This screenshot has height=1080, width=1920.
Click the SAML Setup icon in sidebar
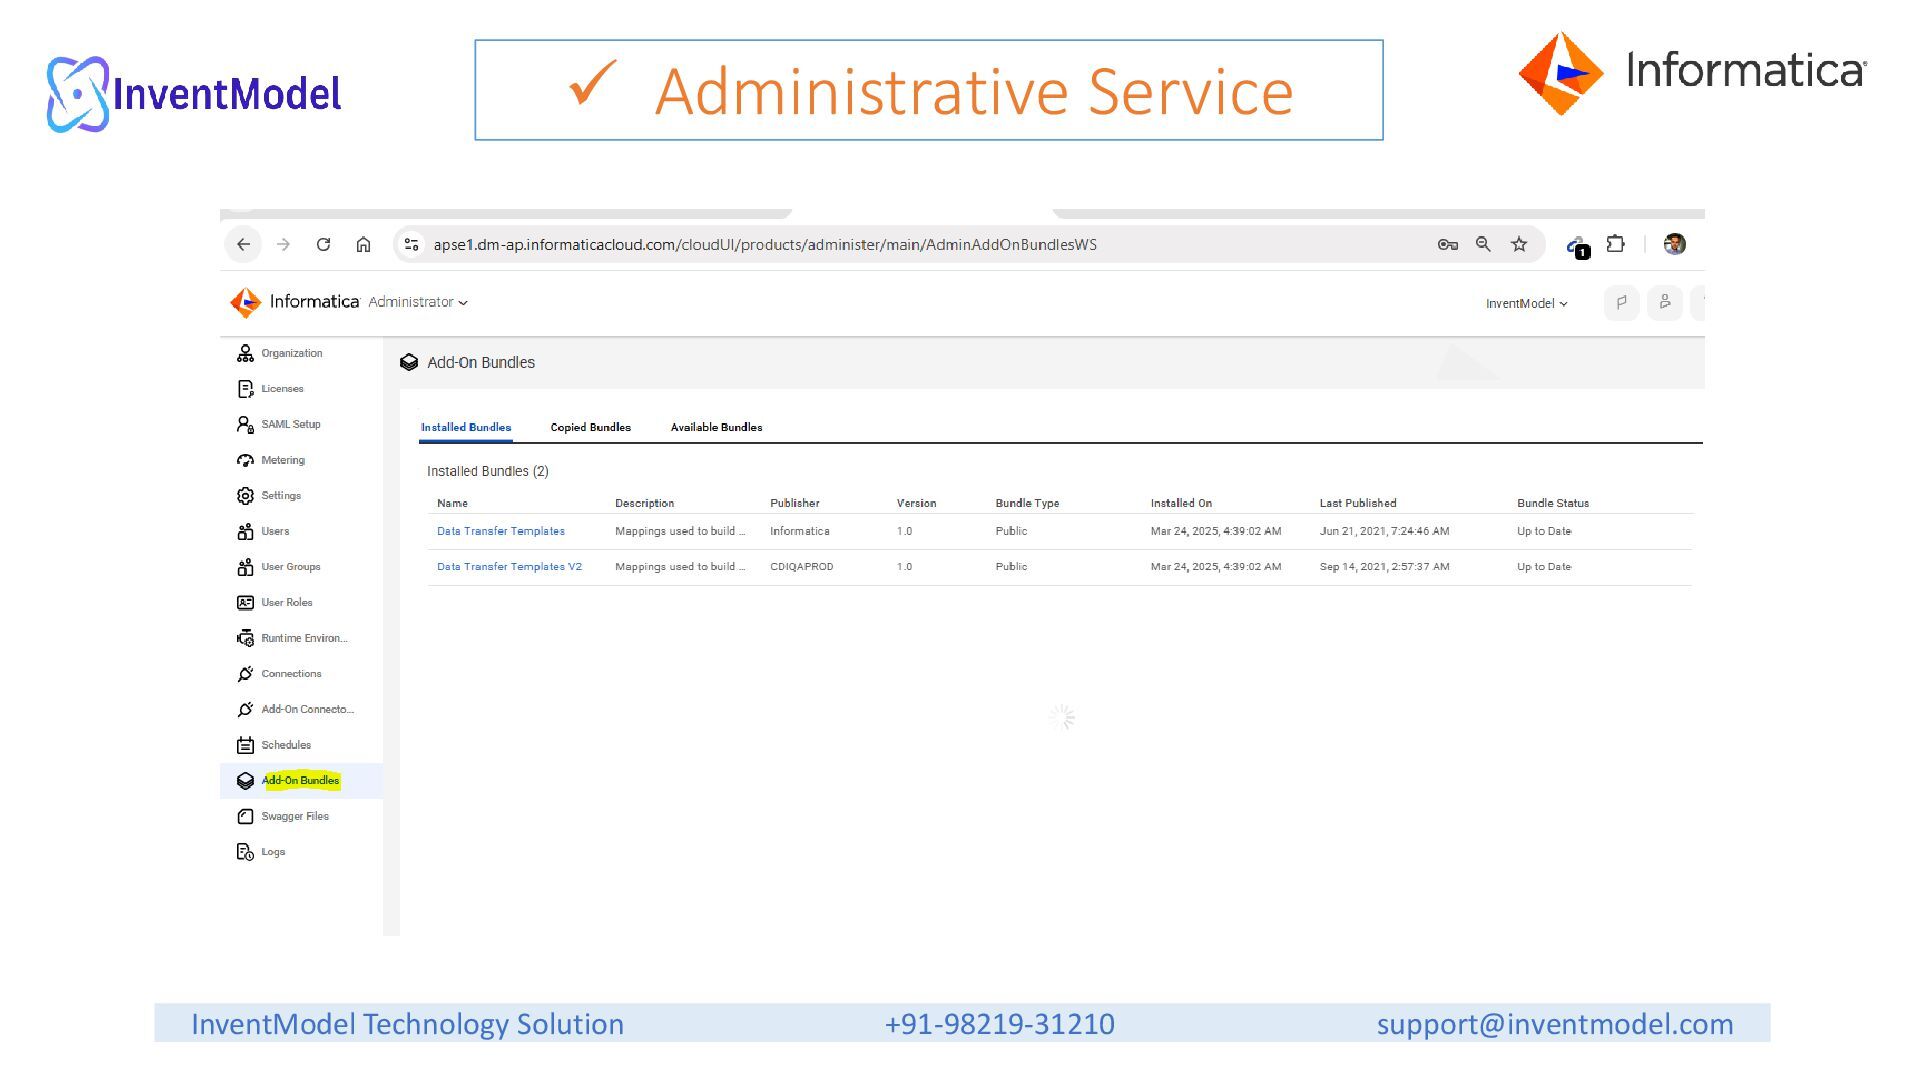coord(245,425)
